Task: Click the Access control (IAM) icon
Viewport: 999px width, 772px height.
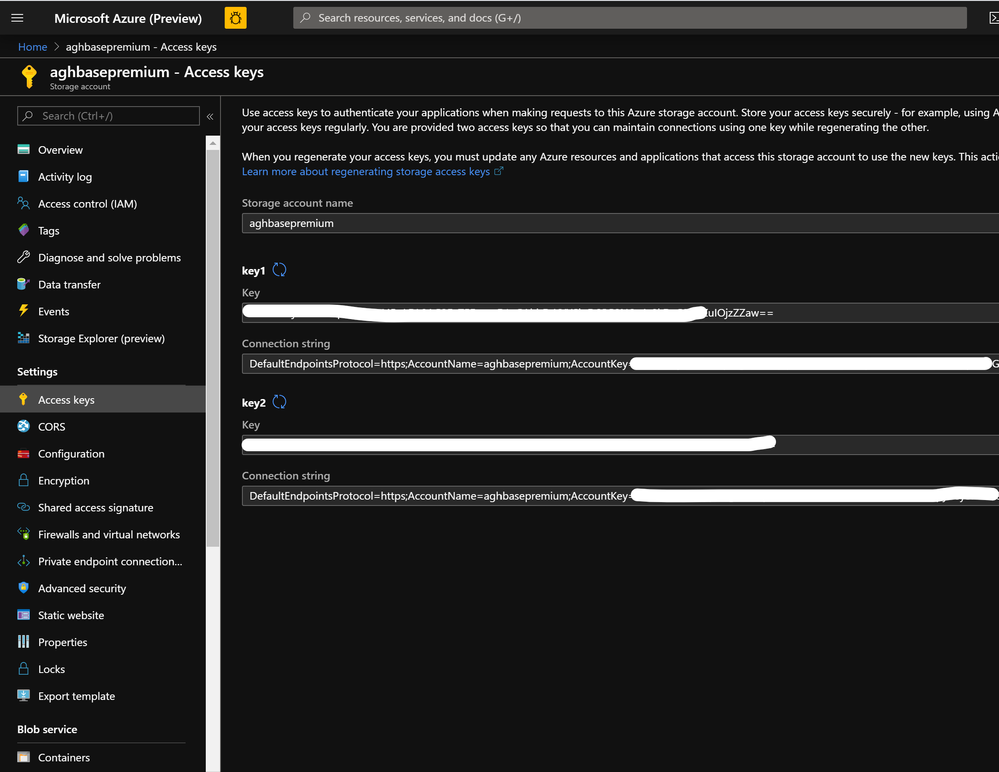Action: (24, 203)
